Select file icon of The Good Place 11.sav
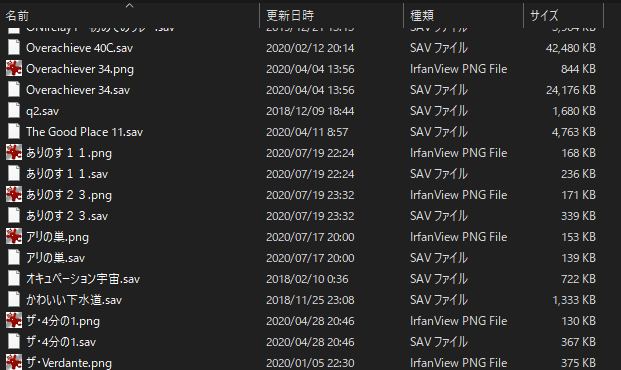Screen dimensions: 621x370 point(14,132)
